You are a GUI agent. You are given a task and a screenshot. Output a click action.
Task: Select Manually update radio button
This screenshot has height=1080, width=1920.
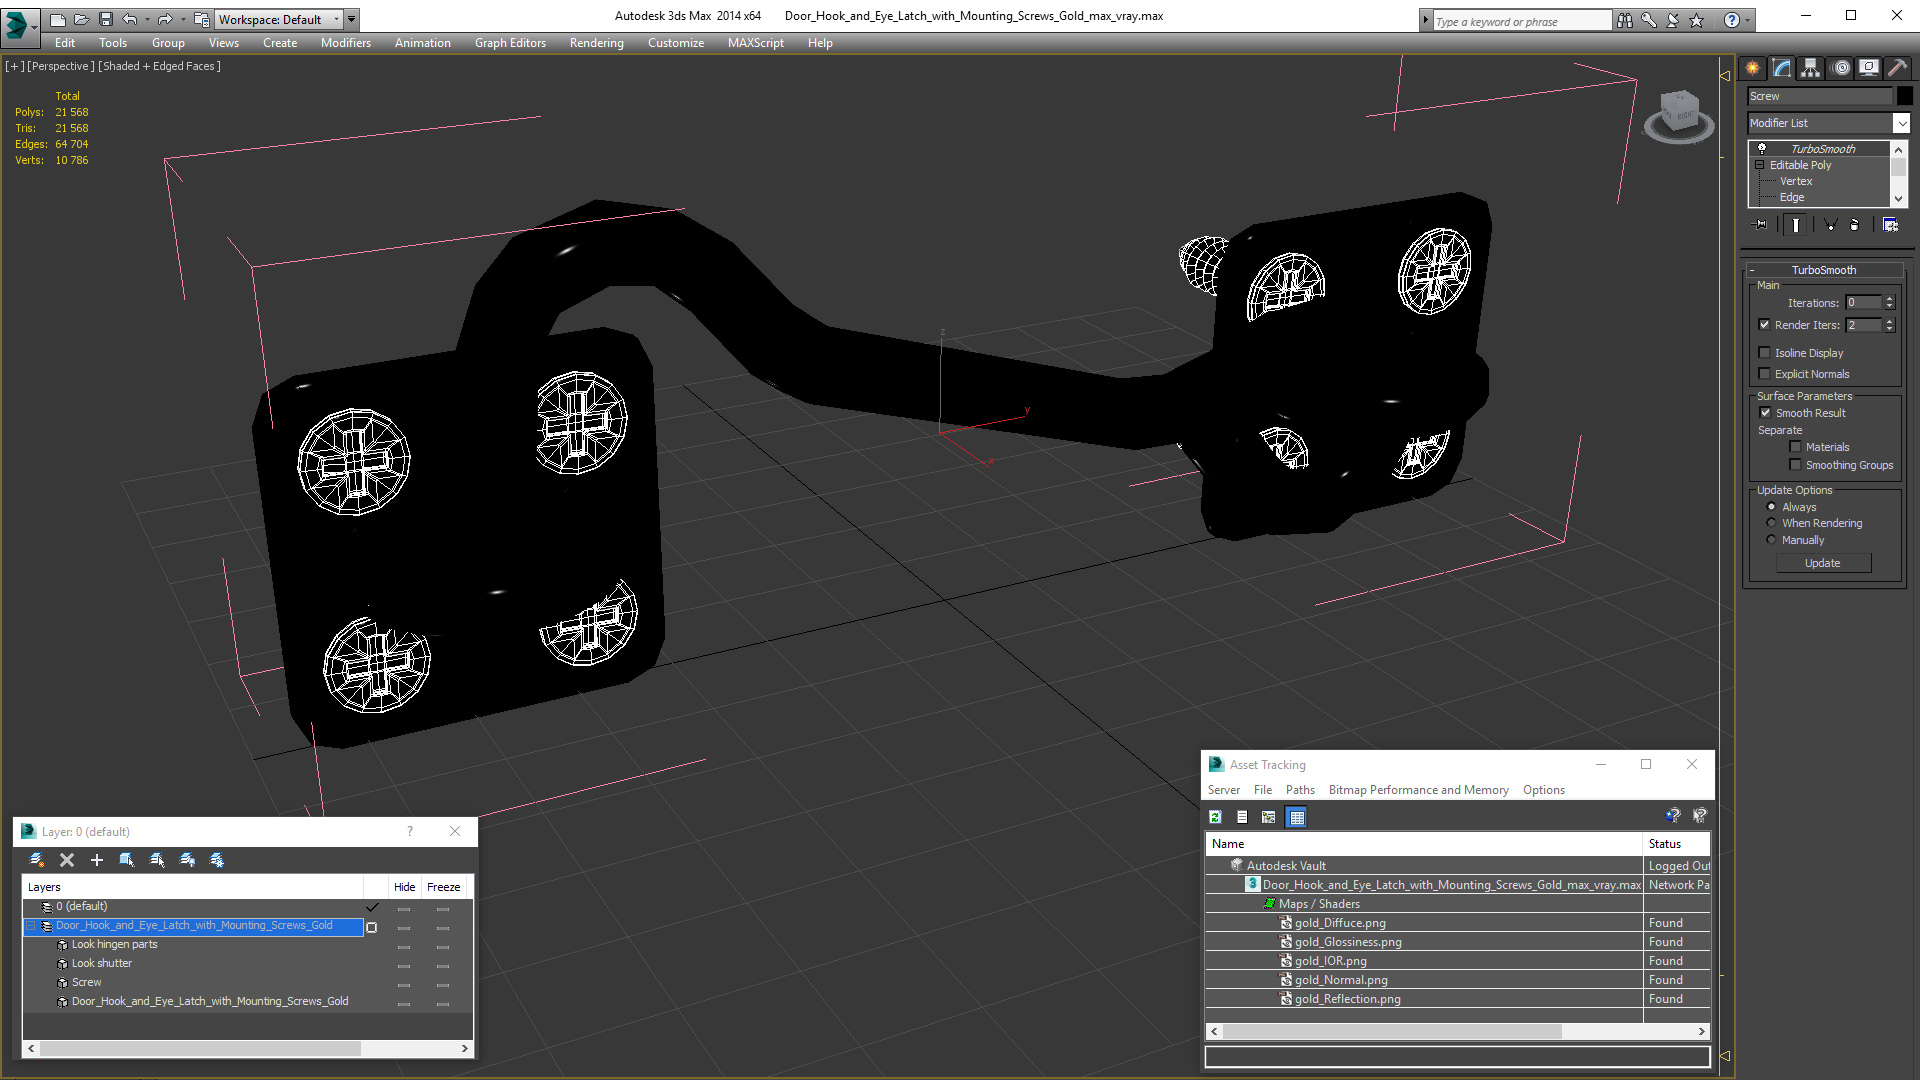point(1772,540)
